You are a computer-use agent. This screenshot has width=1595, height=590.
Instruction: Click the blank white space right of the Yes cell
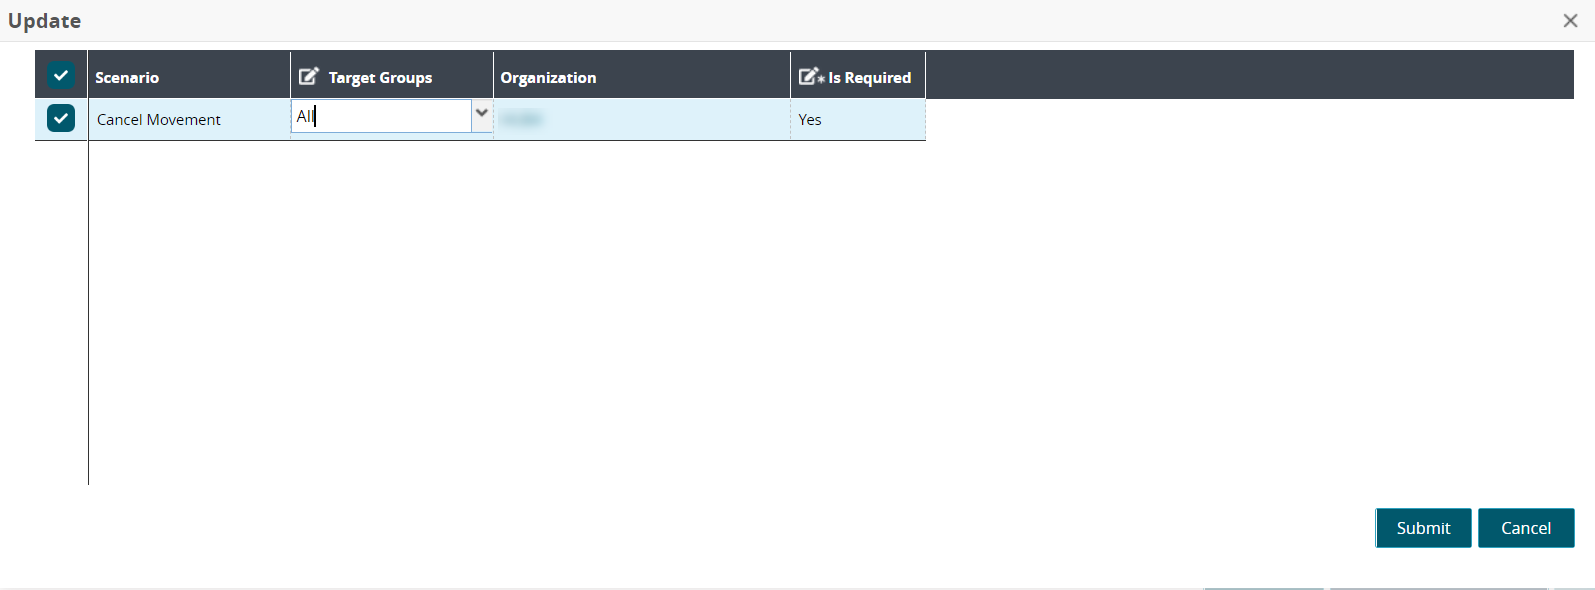click(x=1250, y=120)
